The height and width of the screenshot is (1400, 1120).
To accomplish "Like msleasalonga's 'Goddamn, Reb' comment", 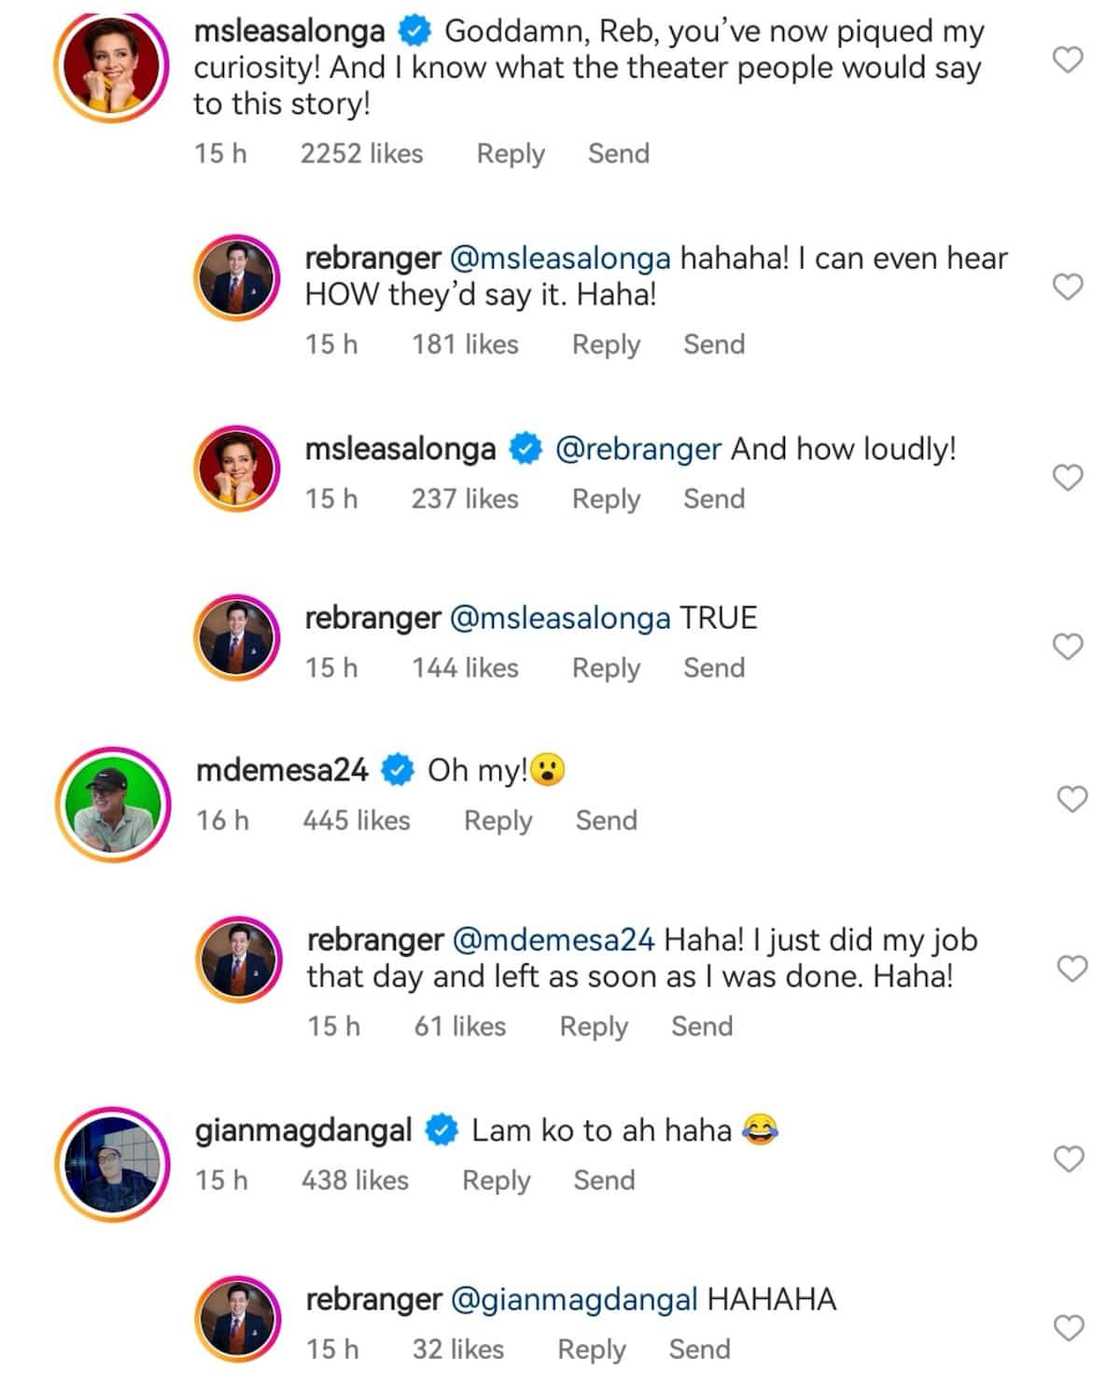I will click(1068, 60).
